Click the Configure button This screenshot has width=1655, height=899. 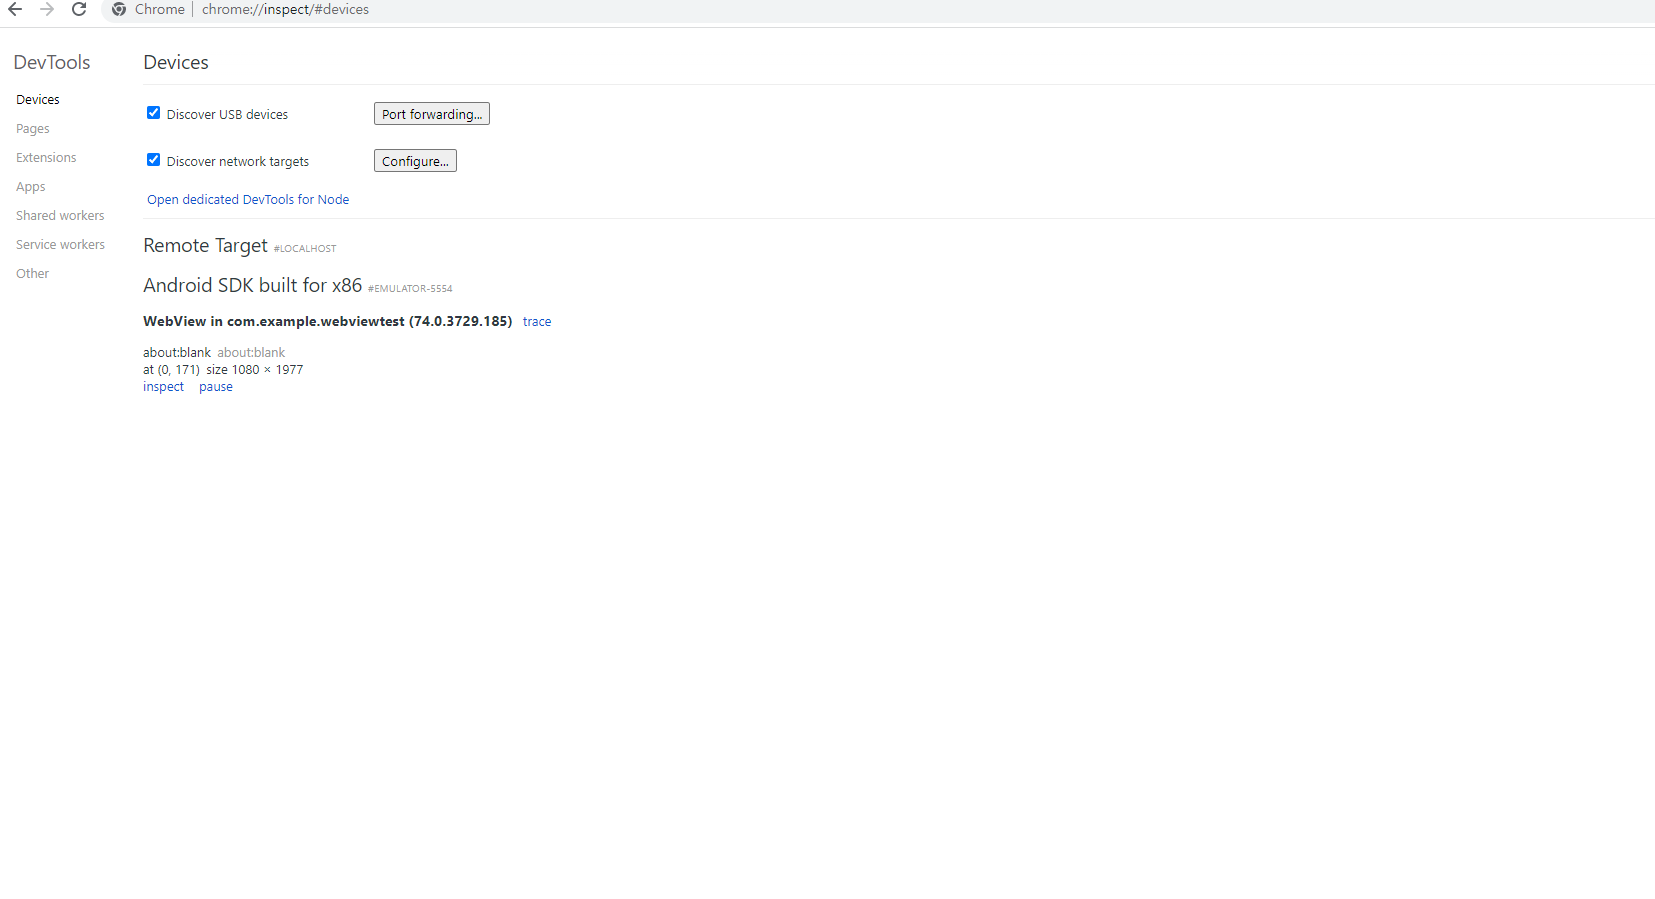(415, 161)
